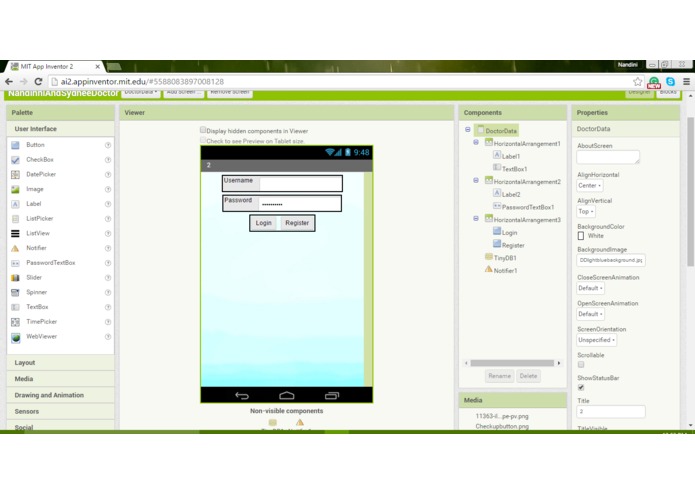This screenshot has width=695, height=494.
Task: Click the BackgroundColor White swatch
Action: 581,236
